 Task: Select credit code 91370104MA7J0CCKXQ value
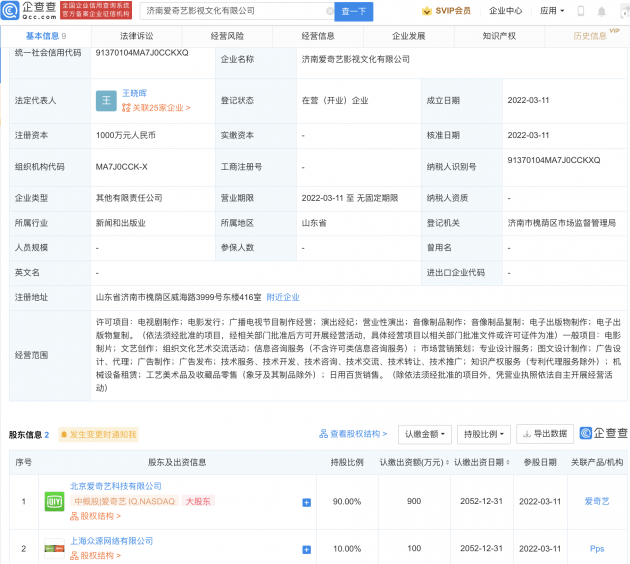[142, 53]
